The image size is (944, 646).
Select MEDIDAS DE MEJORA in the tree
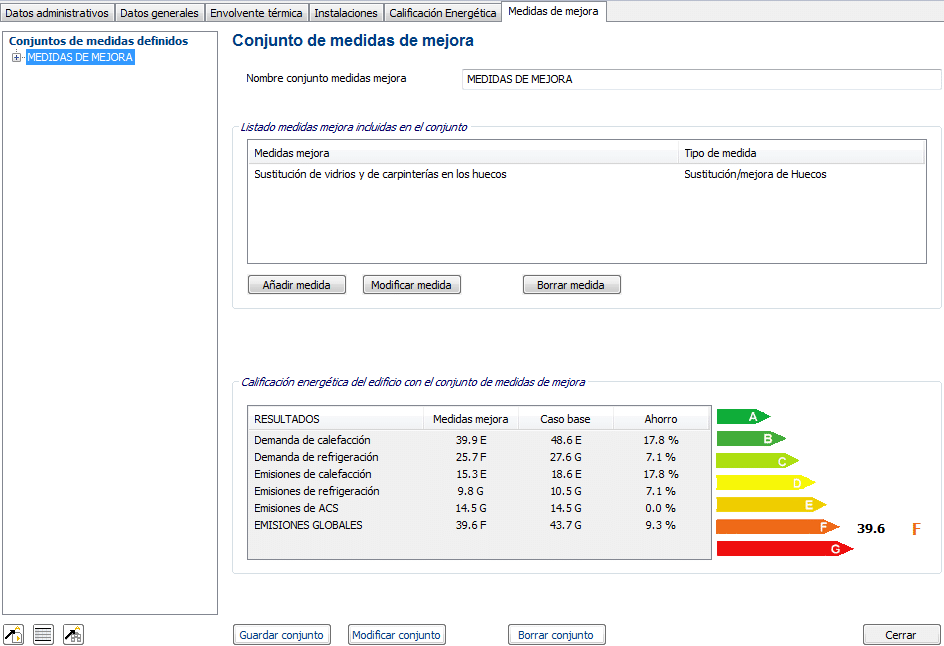click(x=80, y=58)
